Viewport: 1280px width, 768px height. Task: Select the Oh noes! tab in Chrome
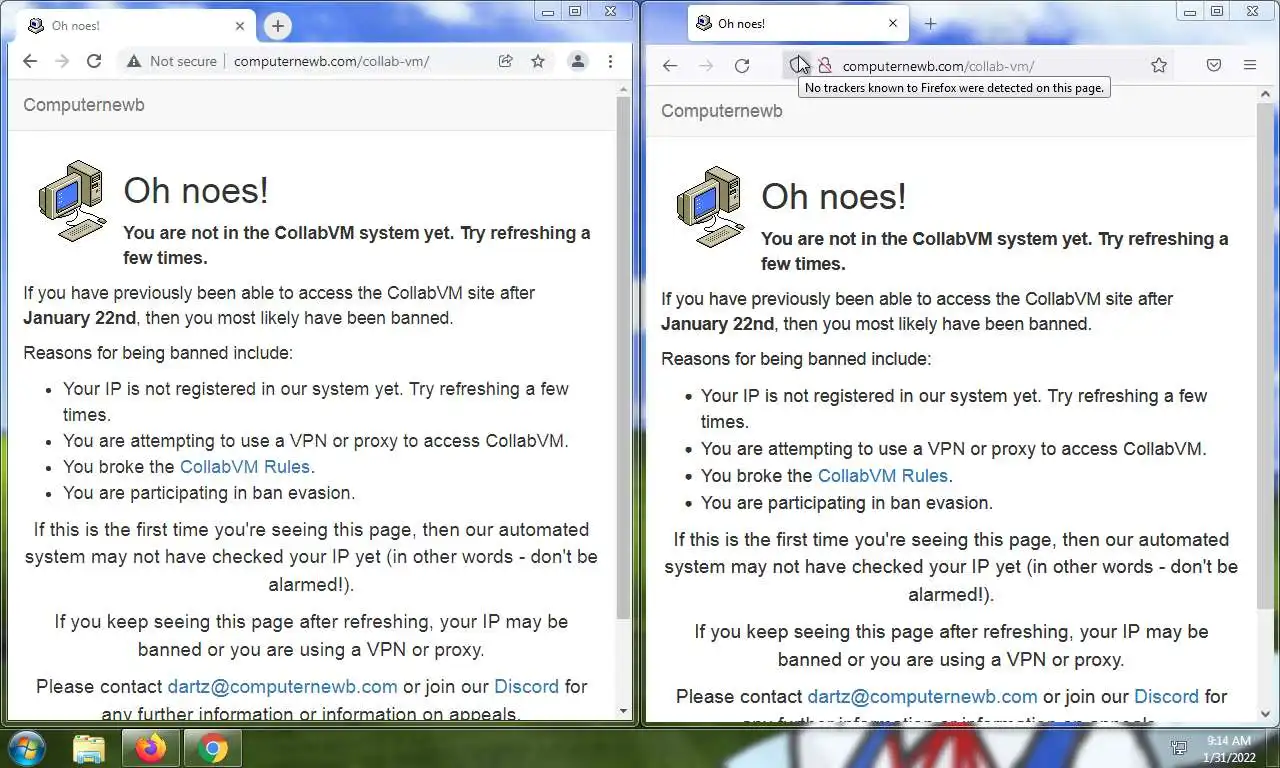coord(135,26)
